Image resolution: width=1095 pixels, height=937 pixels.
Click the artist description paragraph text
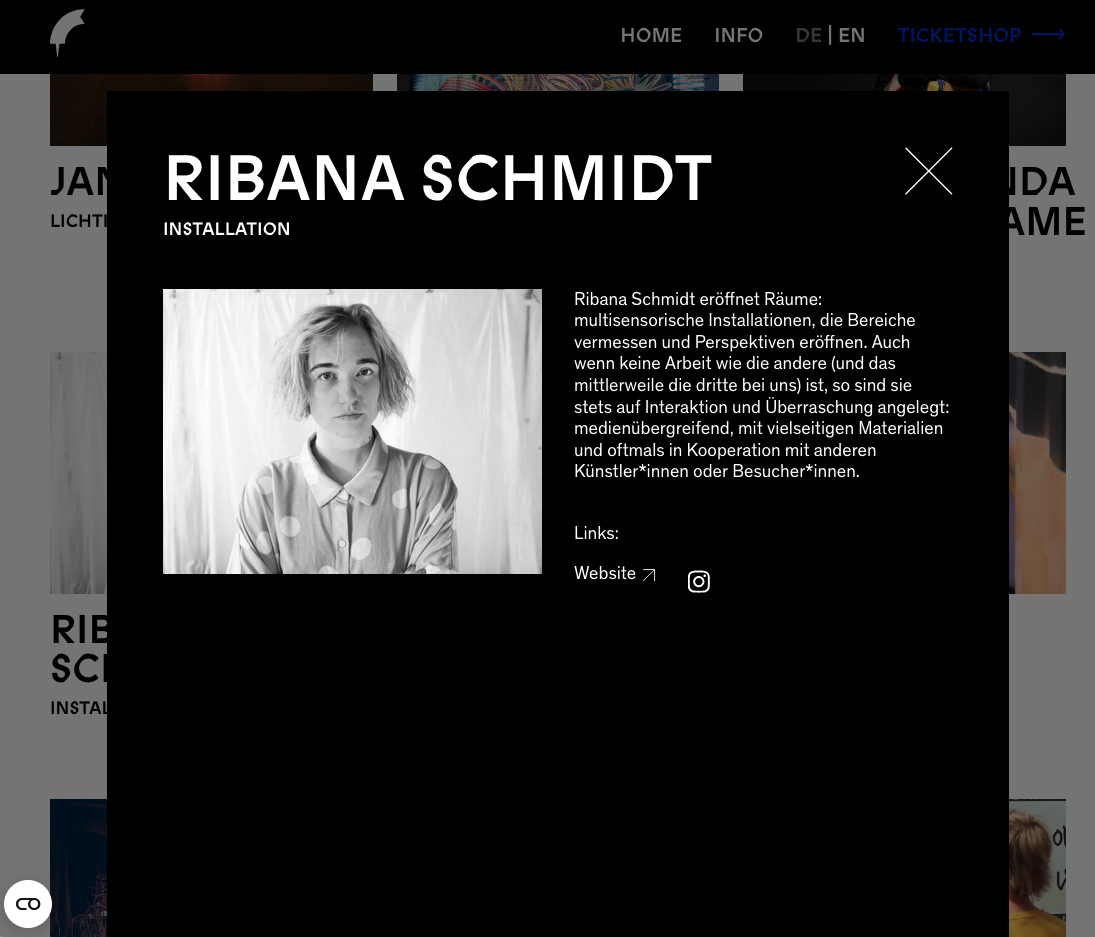coord(761,385)
